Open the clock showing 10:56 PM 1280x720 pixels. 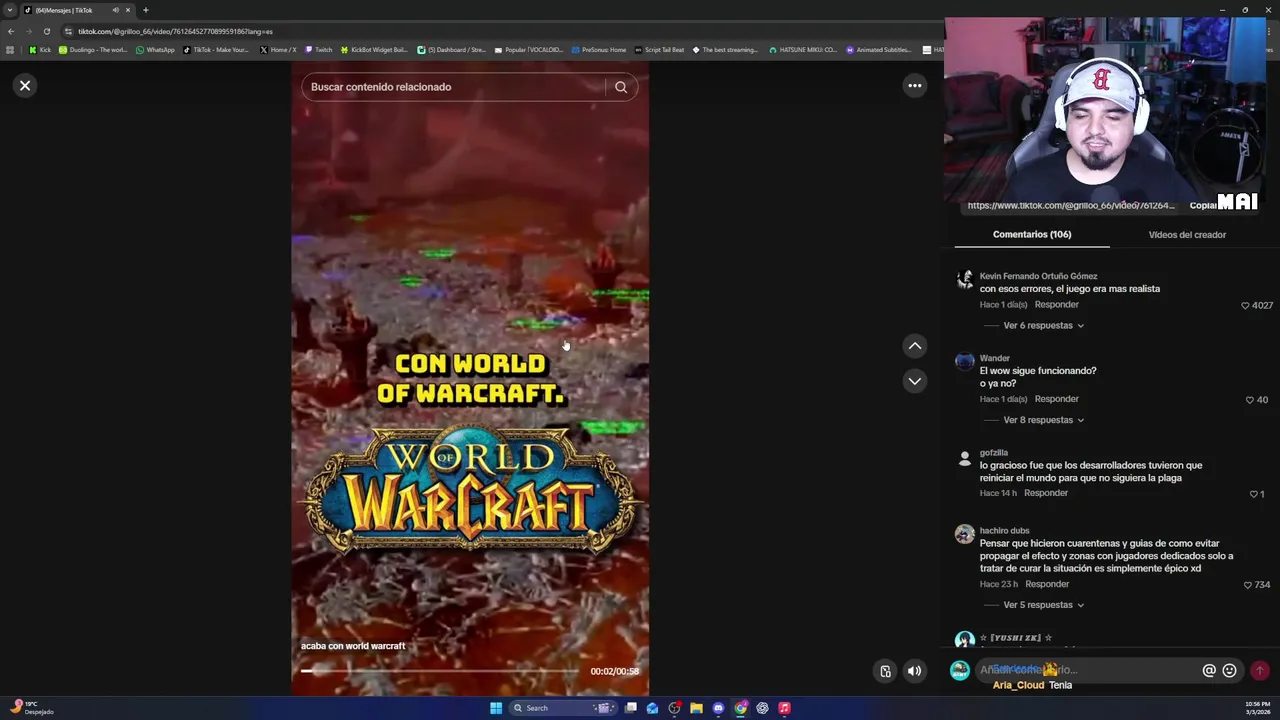click(1257, 708)
